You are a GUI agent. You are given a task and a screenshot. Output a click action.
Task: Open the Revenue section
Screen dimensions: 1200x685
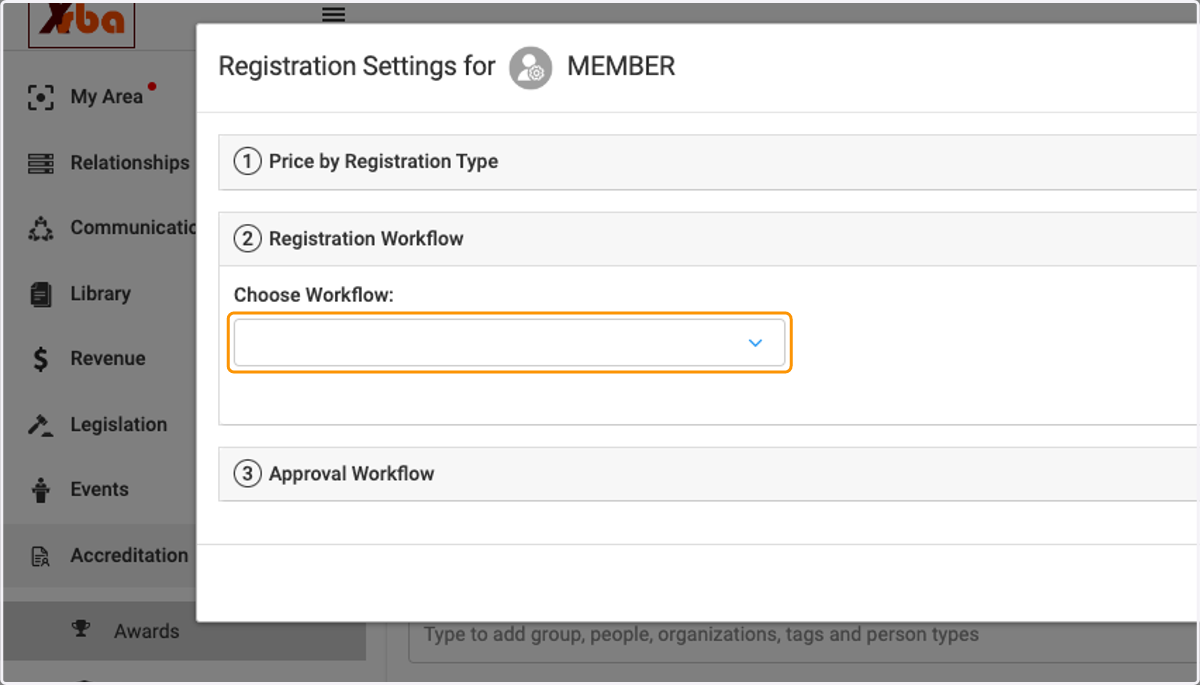point(107,359)
